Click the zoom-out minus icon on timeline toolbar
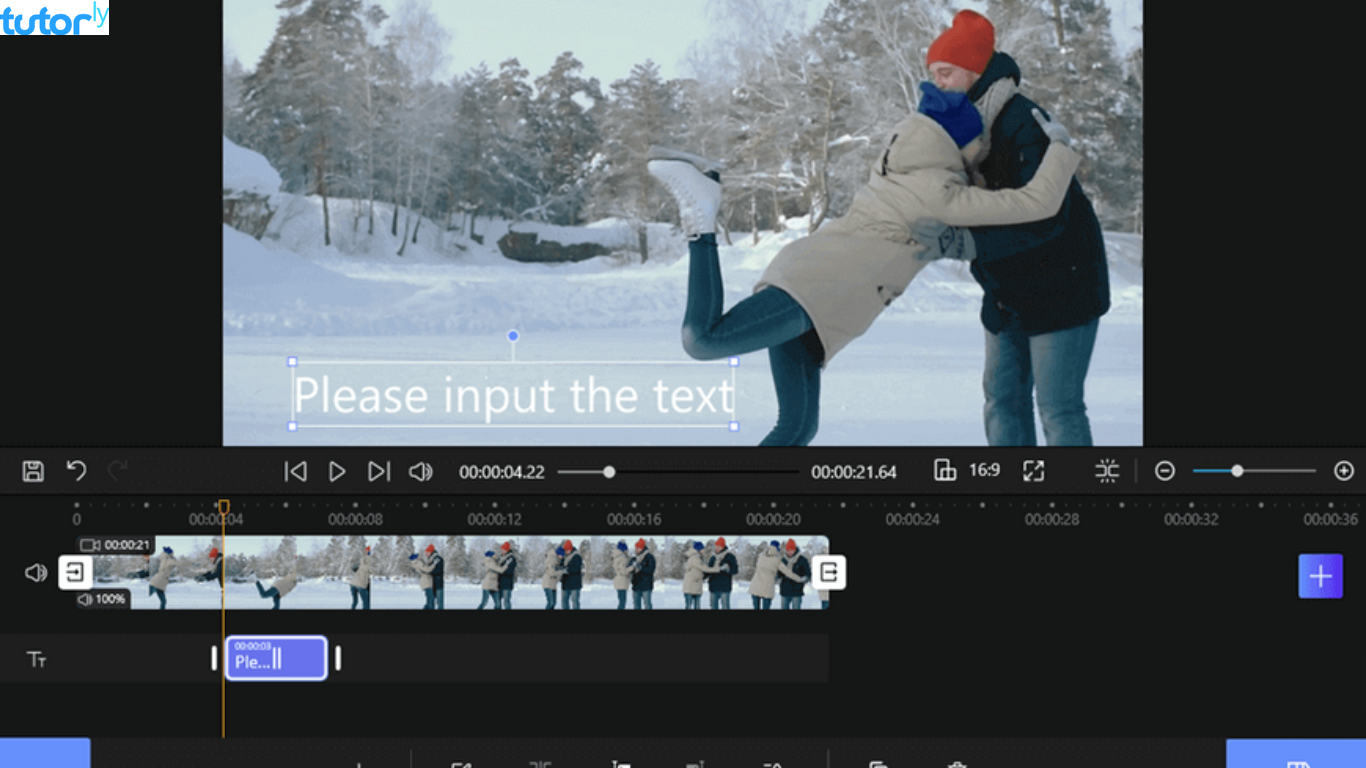This screenshot has width=1366, height=768. (1164, 470)
